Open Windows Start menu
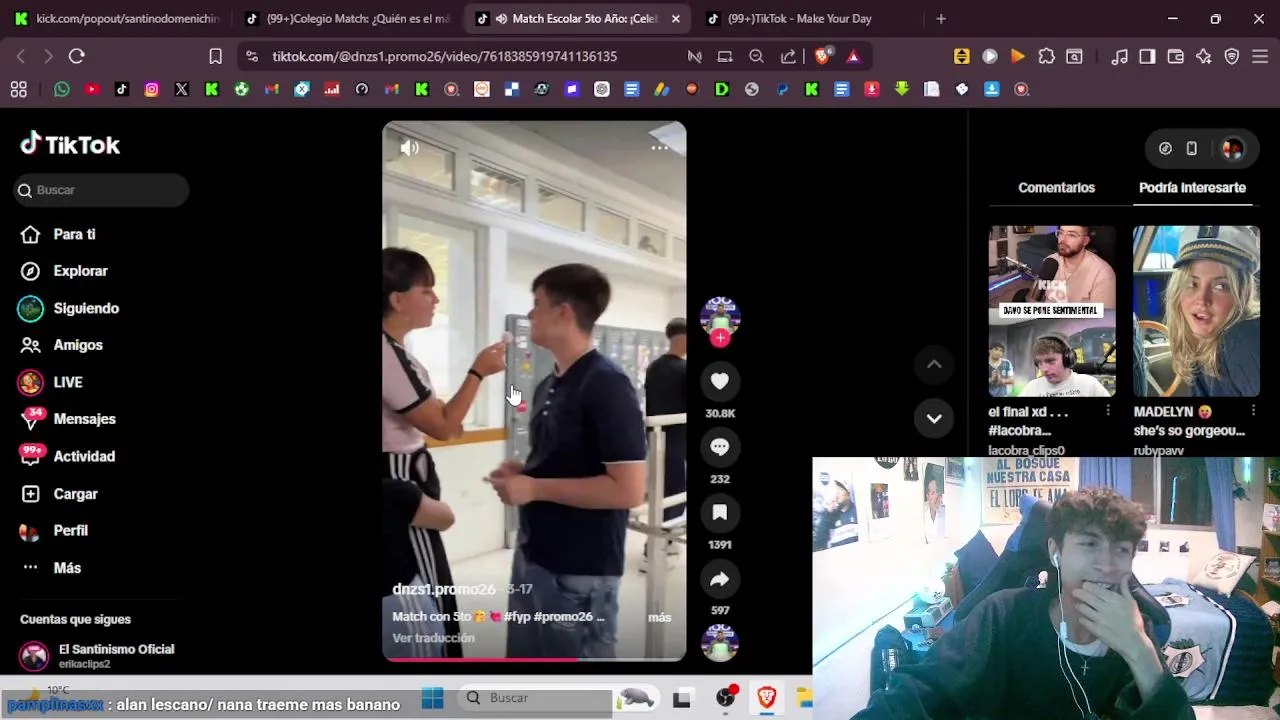Image resolution: width=1280 pixels, height=720 pixels. (x=432, y=698)
